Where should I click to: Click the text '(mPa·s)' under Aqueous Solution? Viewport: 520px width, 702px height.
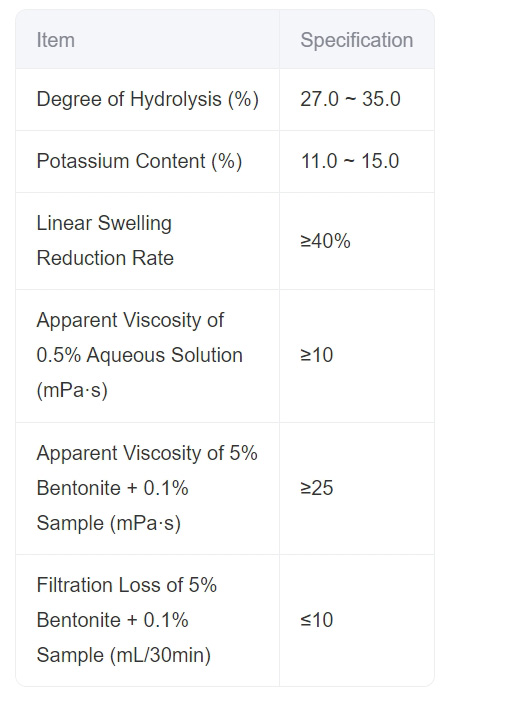coord(72,390)
